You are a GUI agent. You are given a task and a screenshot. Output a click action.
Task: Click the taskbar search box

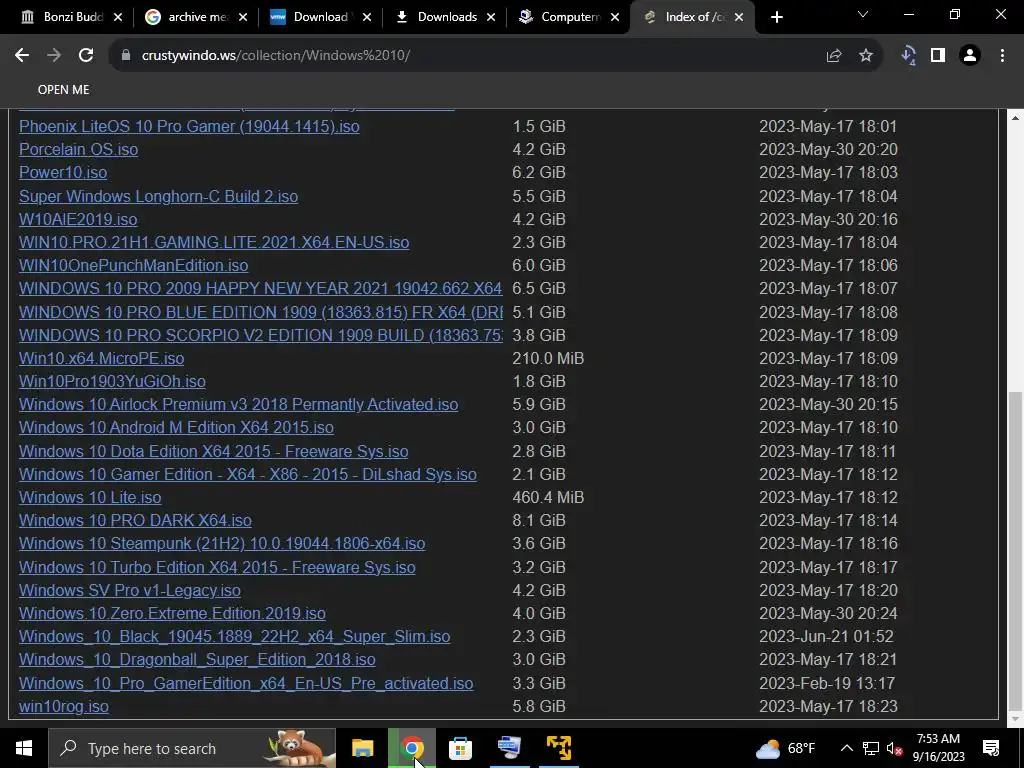191,748
